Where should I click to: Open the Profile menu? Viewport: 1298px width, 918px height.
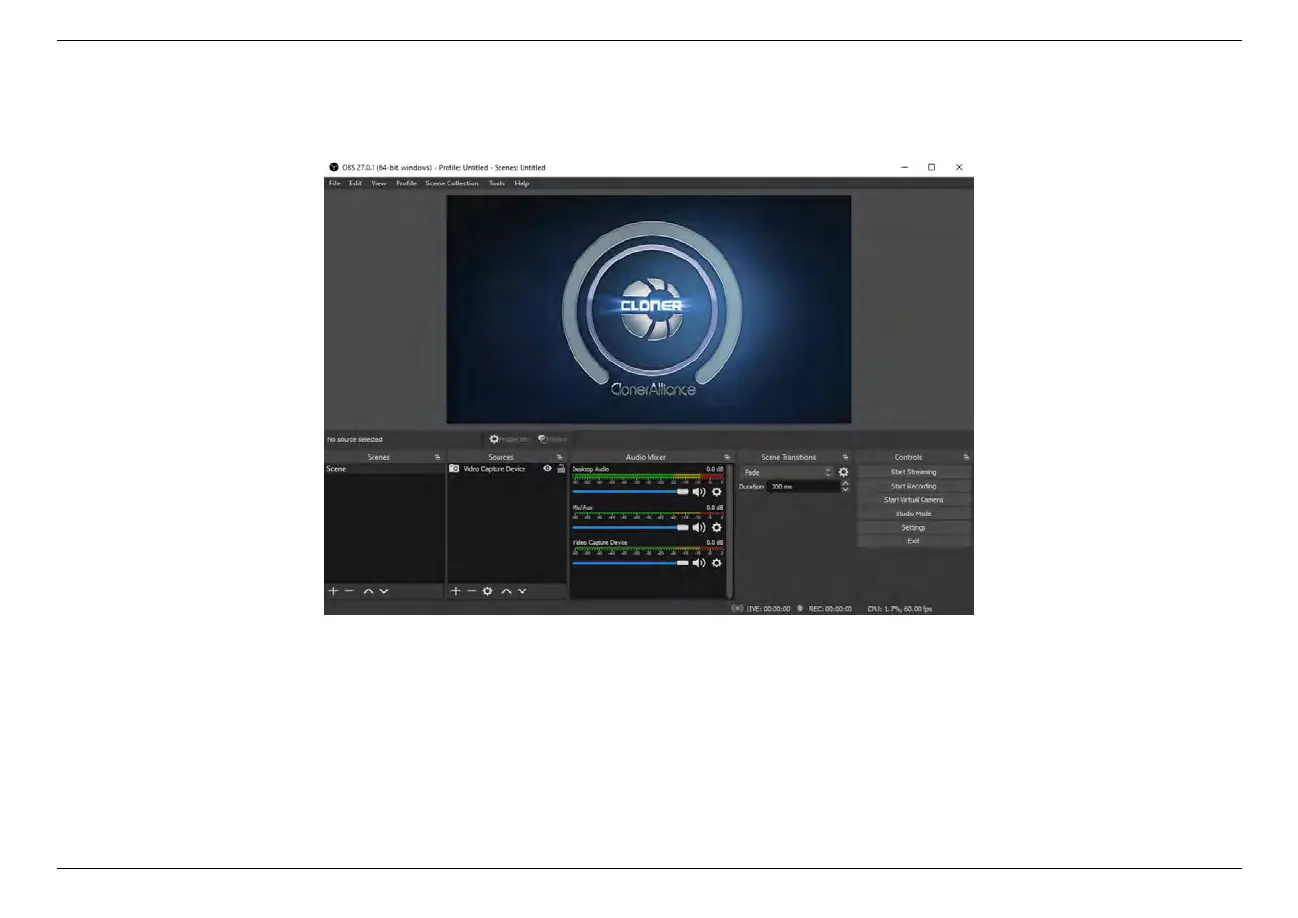406,184
